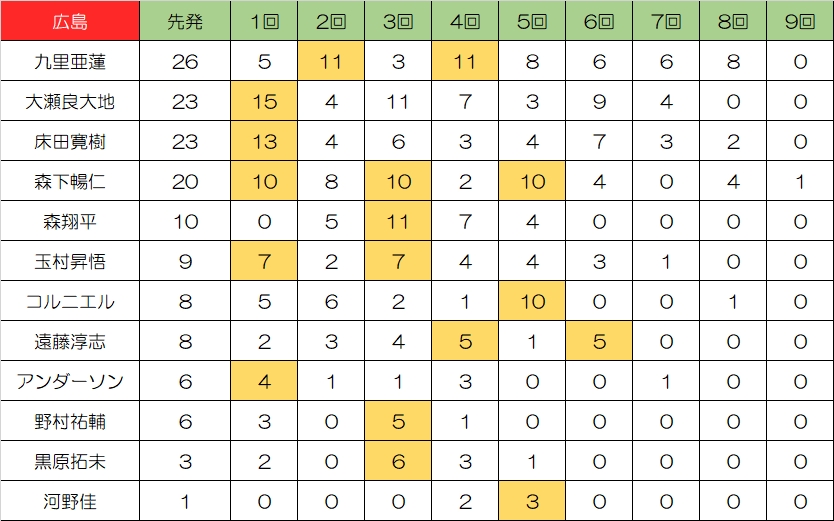The image size is (834, 521).
Task: Click the 大瀬良大地 player name cell
Action: point(70,101)
